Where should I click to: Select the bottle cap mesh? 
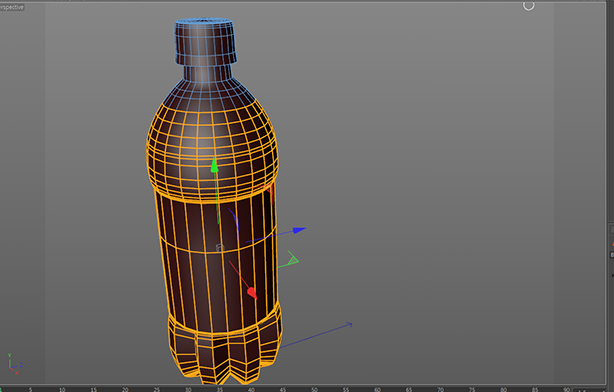coord(205,41)
